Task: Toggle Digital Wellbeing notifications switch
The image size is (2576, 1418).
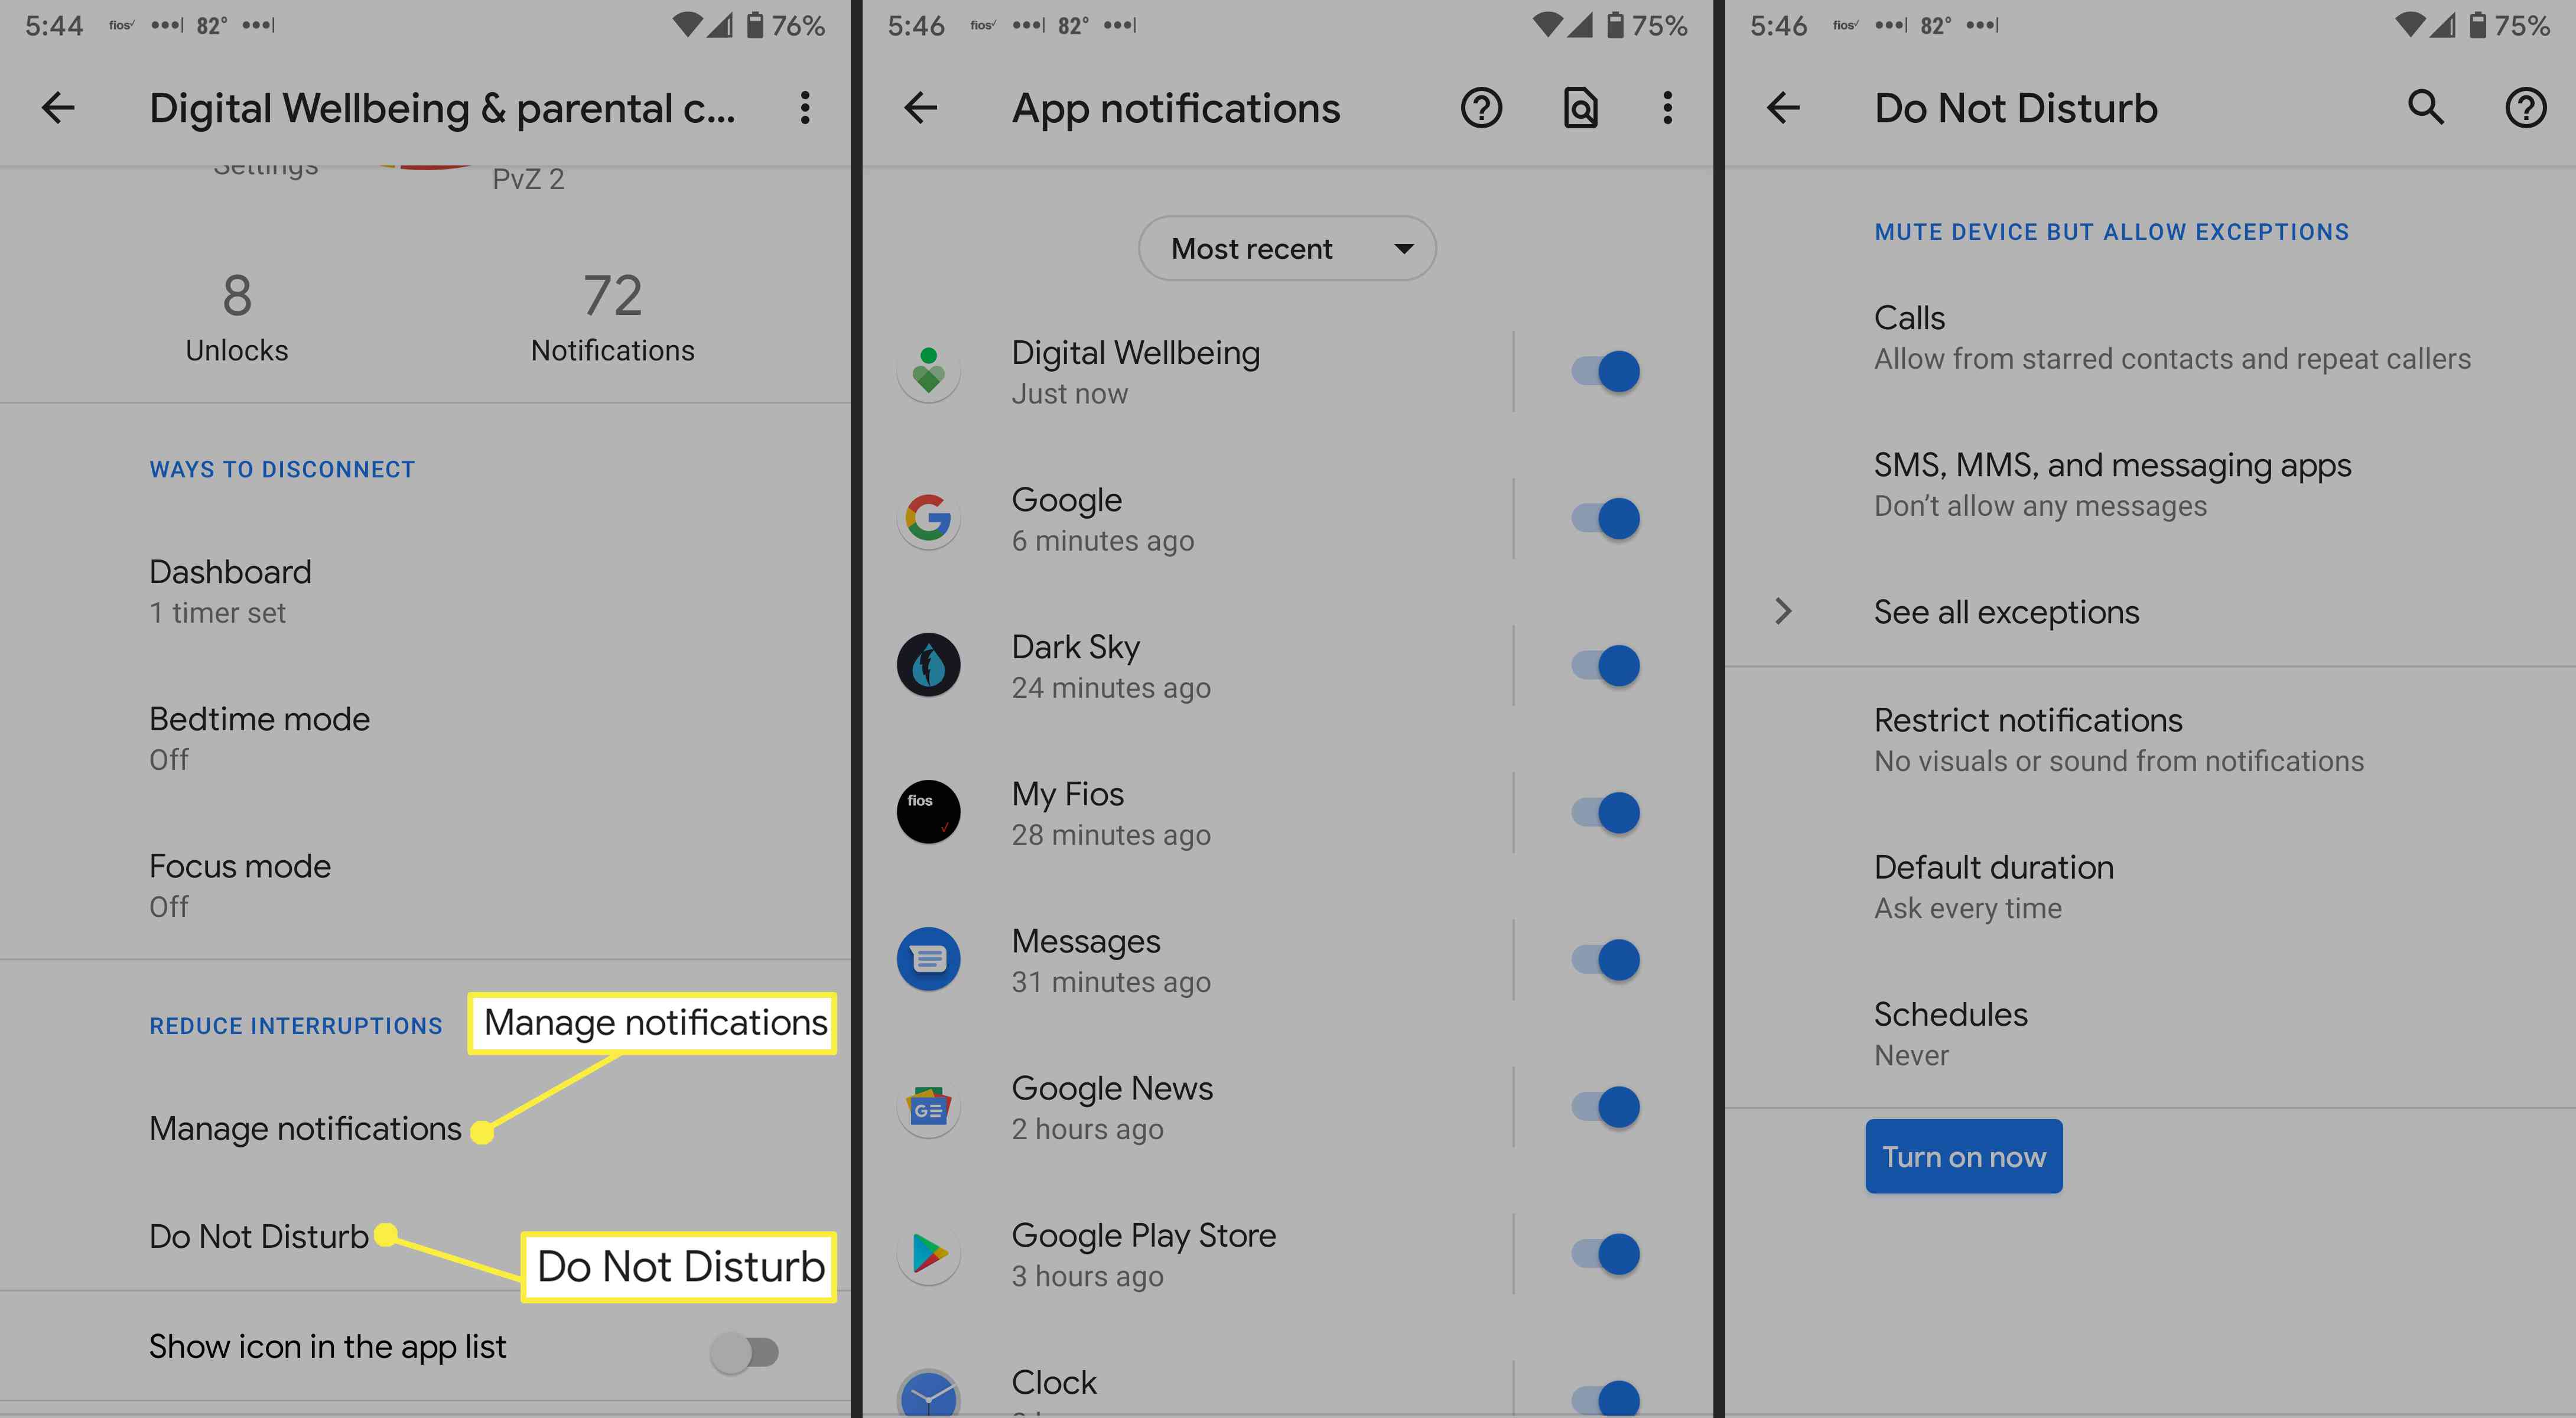Action: [x=1606, y=371]
